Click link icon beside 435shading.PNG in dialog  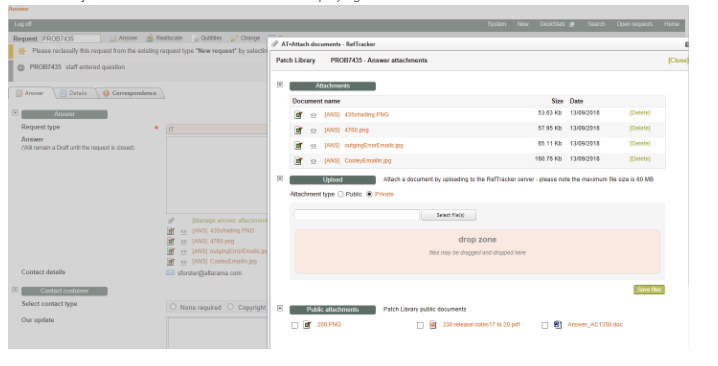pyautogui.click(x=314, y=115)
